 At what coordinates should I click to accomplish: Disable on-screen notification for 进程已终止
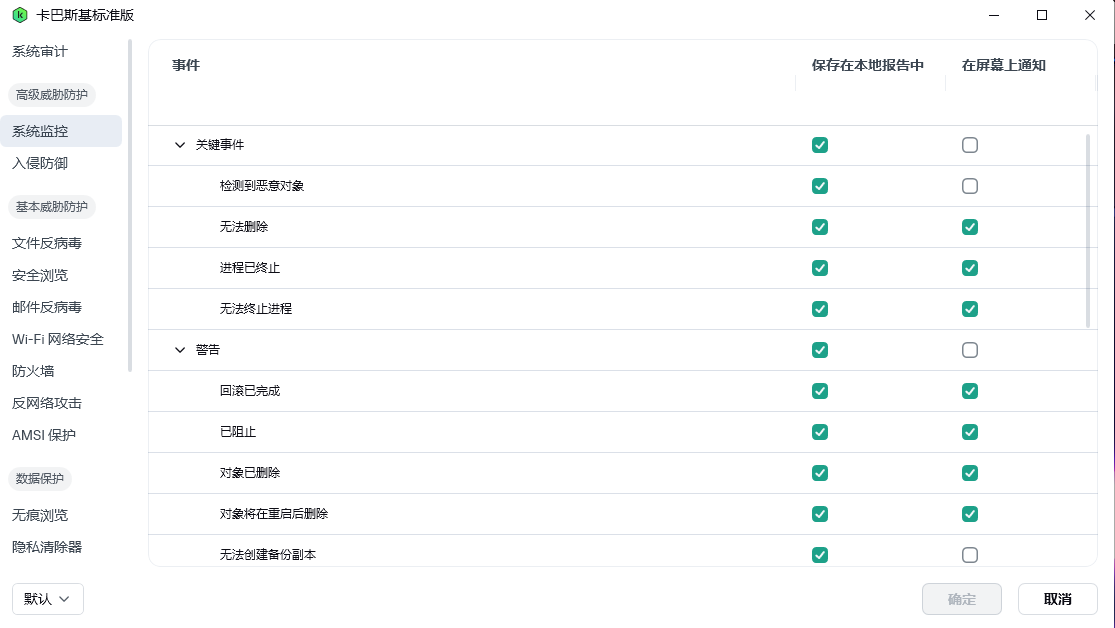970,268
